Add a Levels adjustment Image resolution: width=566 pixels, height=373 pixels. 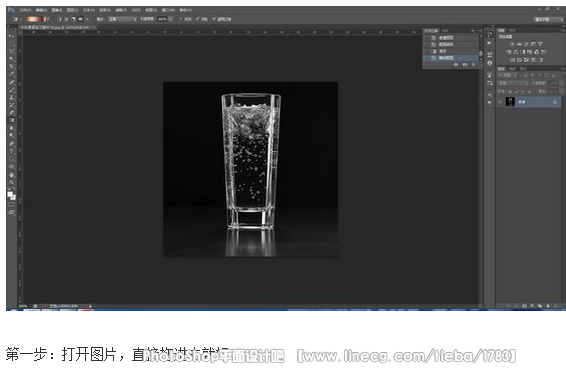click(519, 44)
